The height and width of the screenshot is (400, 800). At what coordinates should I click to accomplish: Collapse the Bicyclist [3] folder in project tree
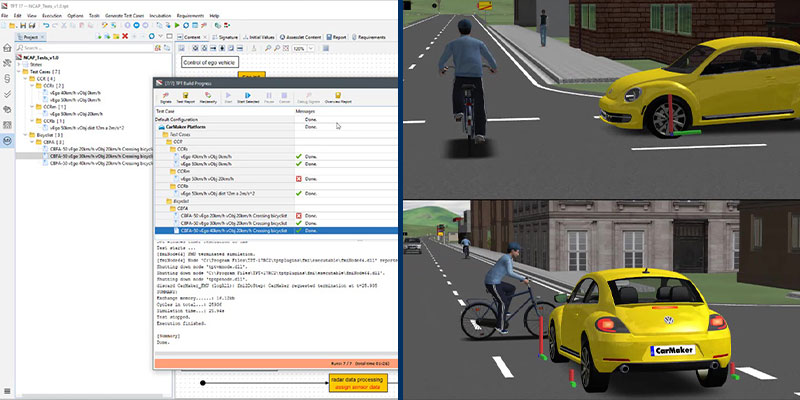[26, 135]
